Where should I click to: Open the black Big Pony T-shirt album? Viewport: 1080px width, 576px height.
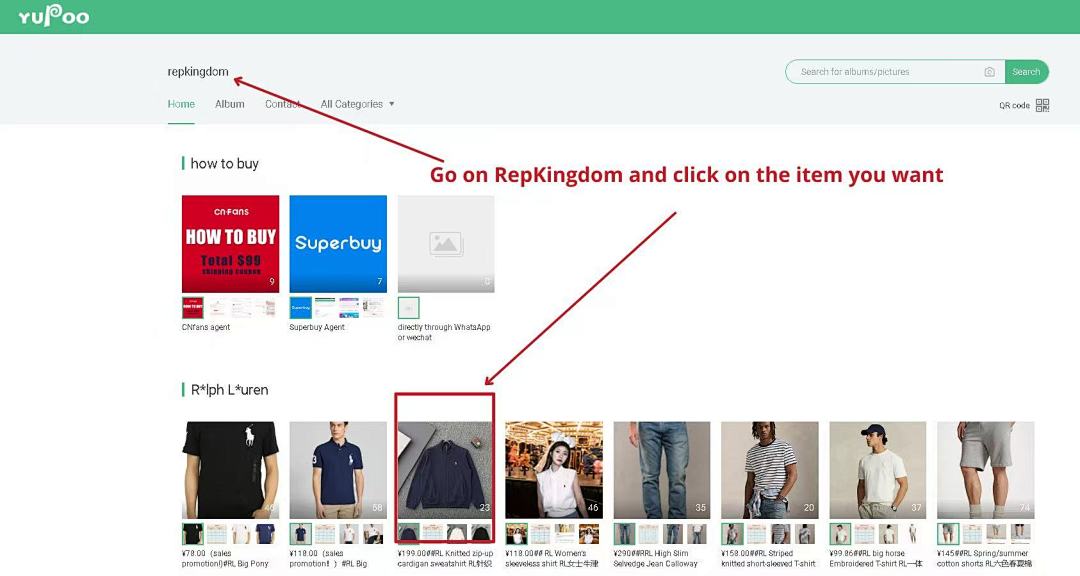click(231, 470)
